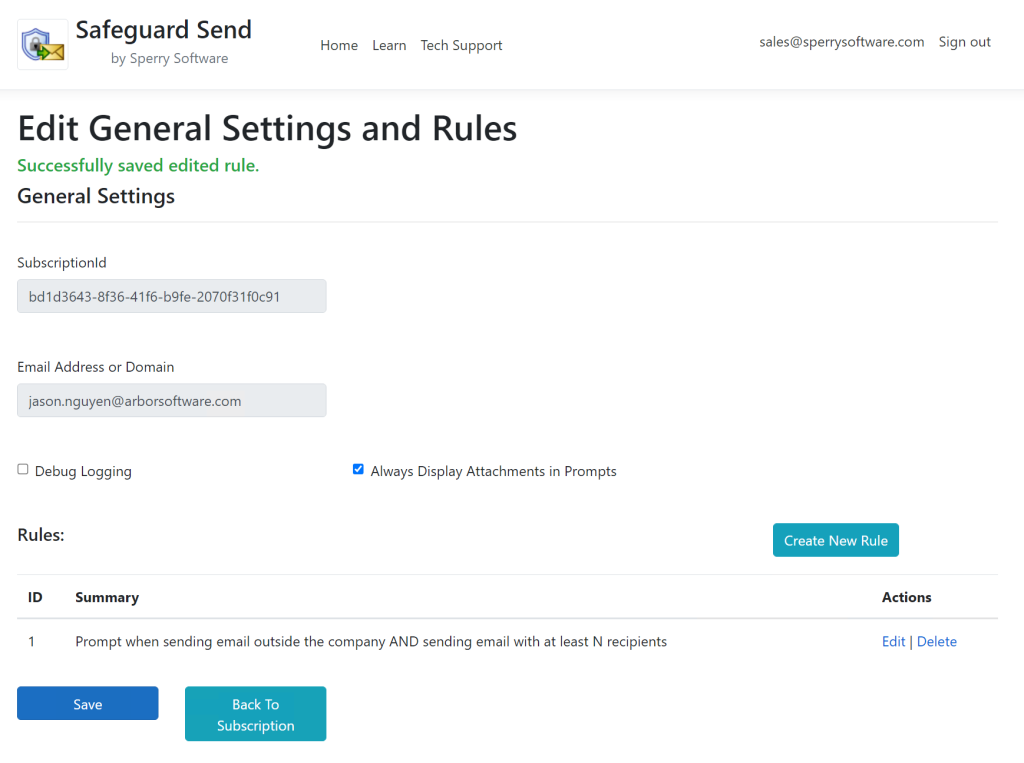Image resolution: width=1024 pixels, height=763 pixels.
Task: Open the Learn page
Action: 389,45
